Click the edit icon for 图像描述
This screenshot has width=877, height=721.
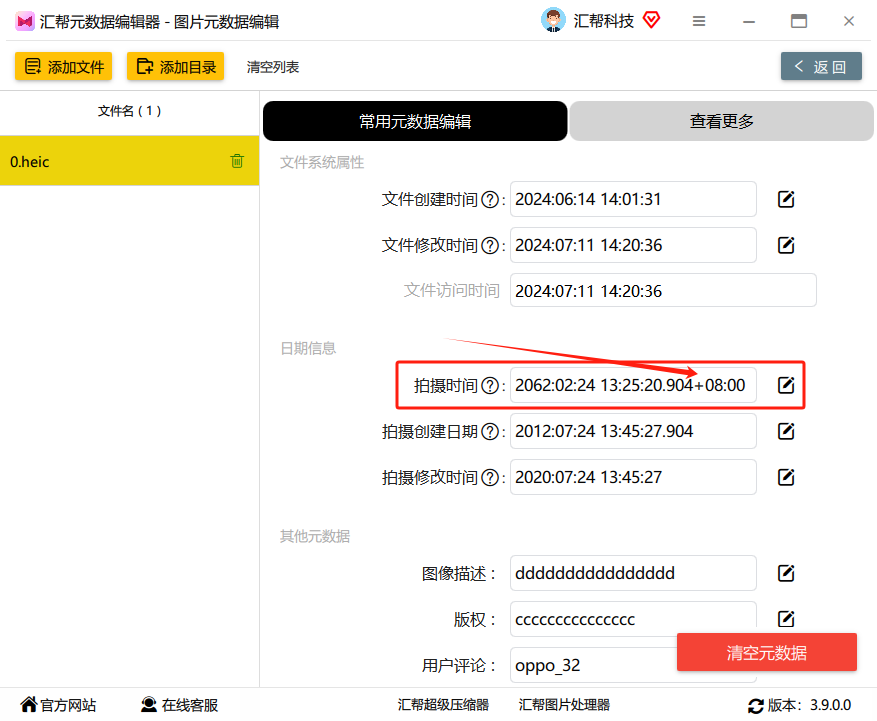point(786,573)
